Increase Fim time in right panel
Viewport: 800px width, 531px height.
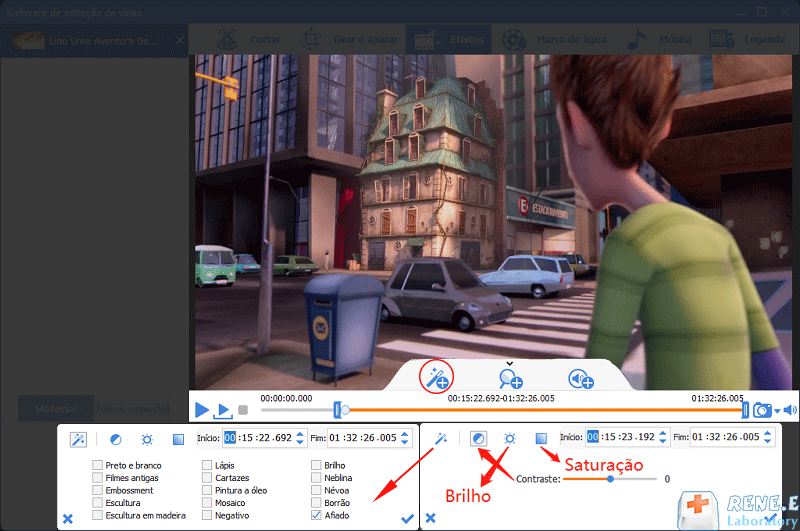click(x=768, y=433)
